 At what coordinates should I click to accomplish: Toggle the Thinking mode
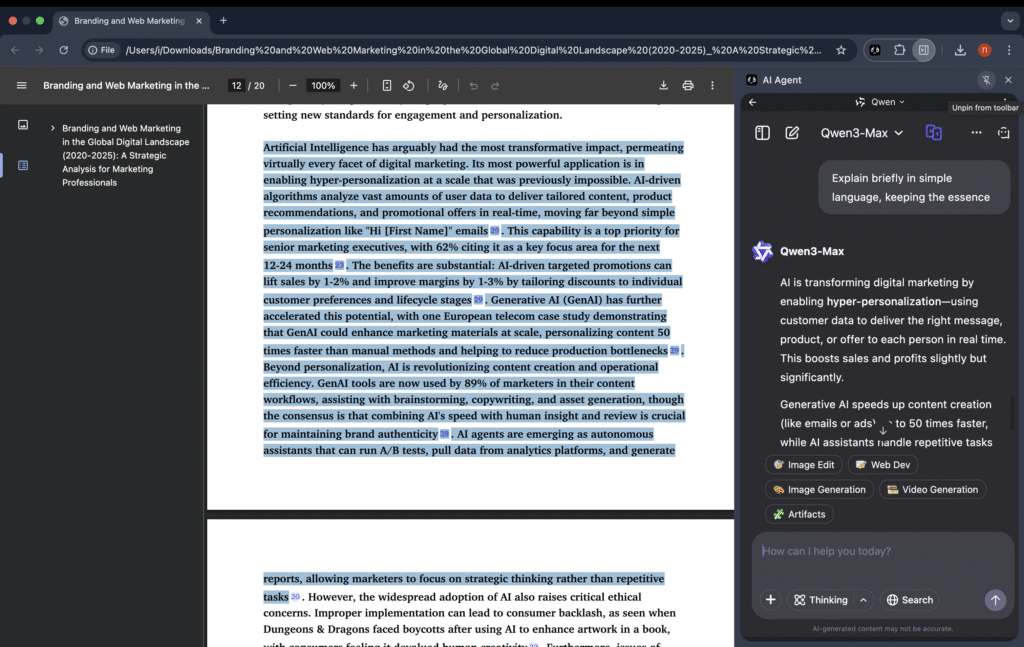coord(821,600)
